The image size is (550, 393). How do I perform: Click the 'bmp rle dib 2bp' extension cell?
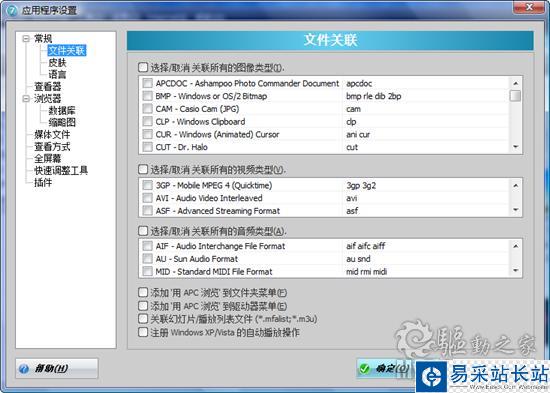click(x=374, y=96)
